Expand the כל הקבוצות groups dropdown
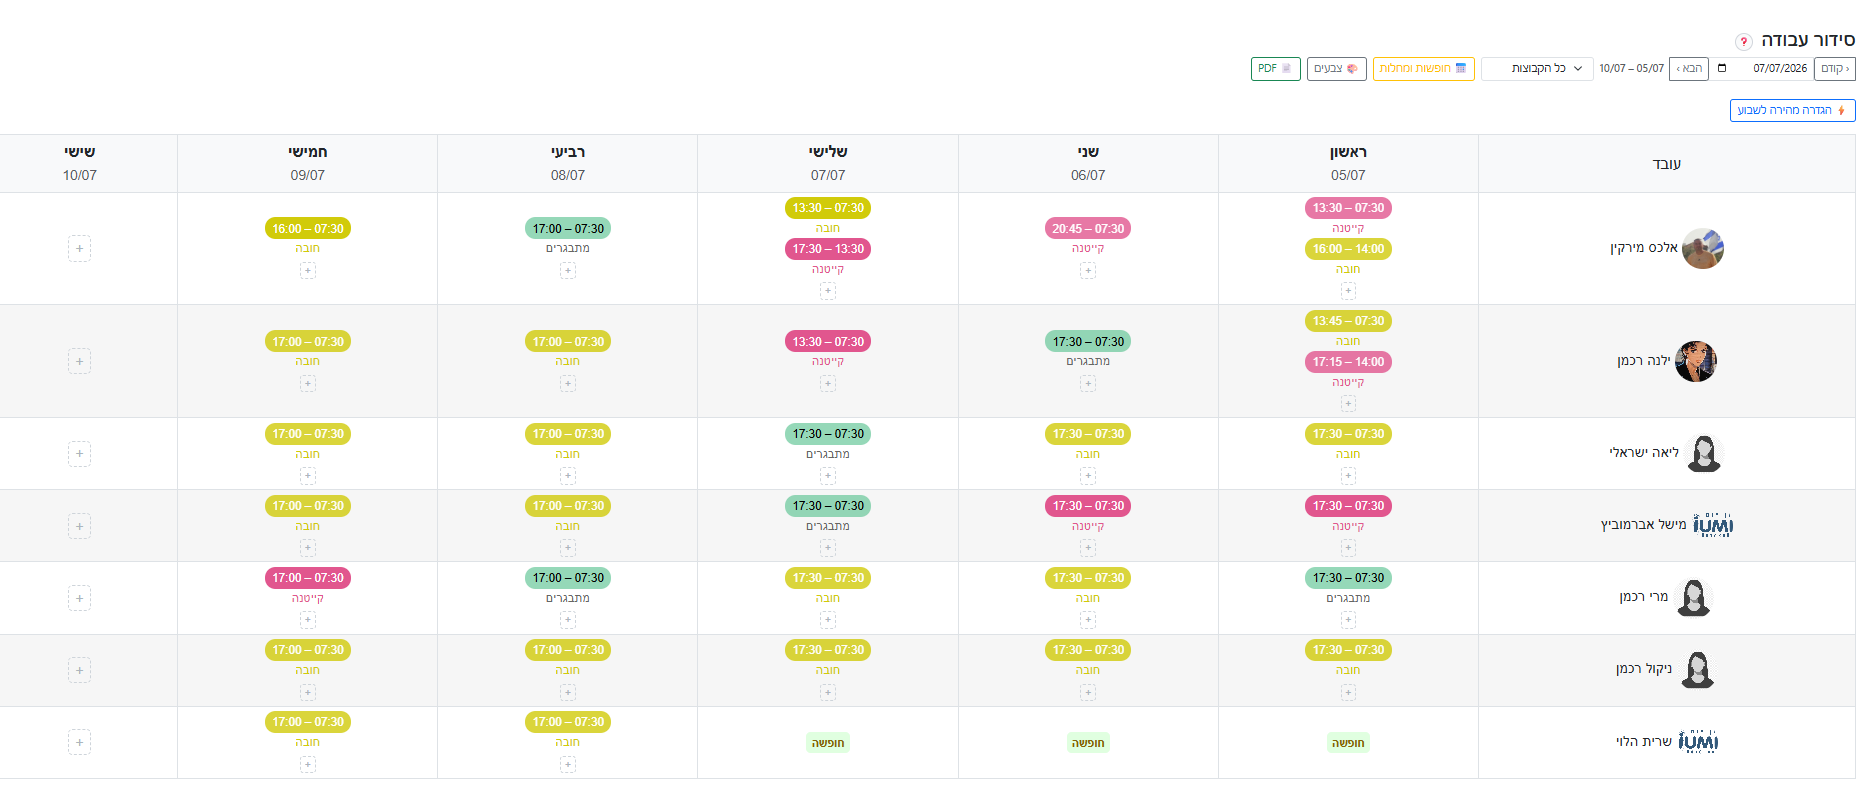Image resolution: width=1867 pixels, height=795 pixels. (x=1537, y=69)
